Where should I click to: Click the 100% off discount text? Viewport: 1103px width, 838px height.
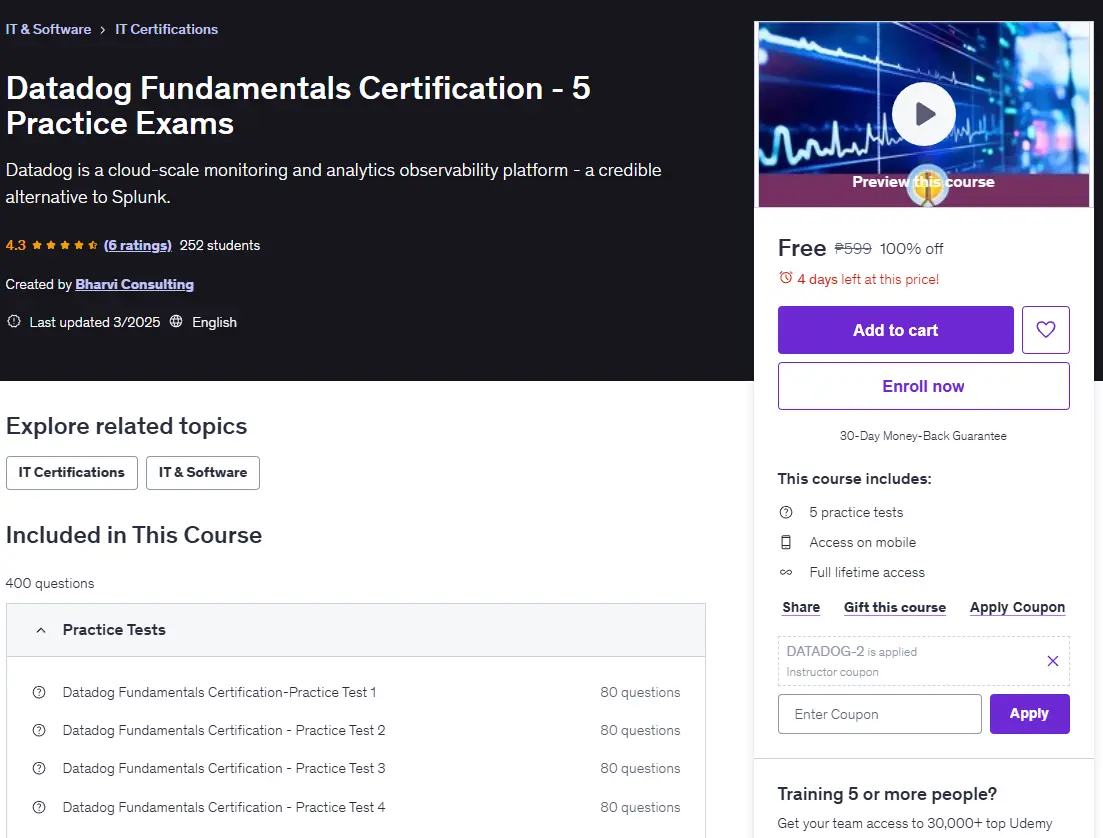[911, 248]
